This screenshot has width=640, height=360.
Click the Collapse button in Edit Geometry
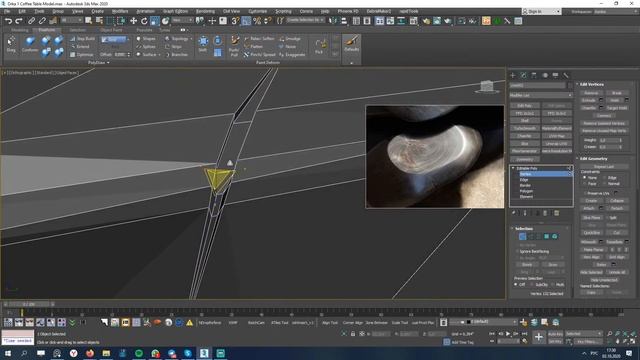[616, 200]
